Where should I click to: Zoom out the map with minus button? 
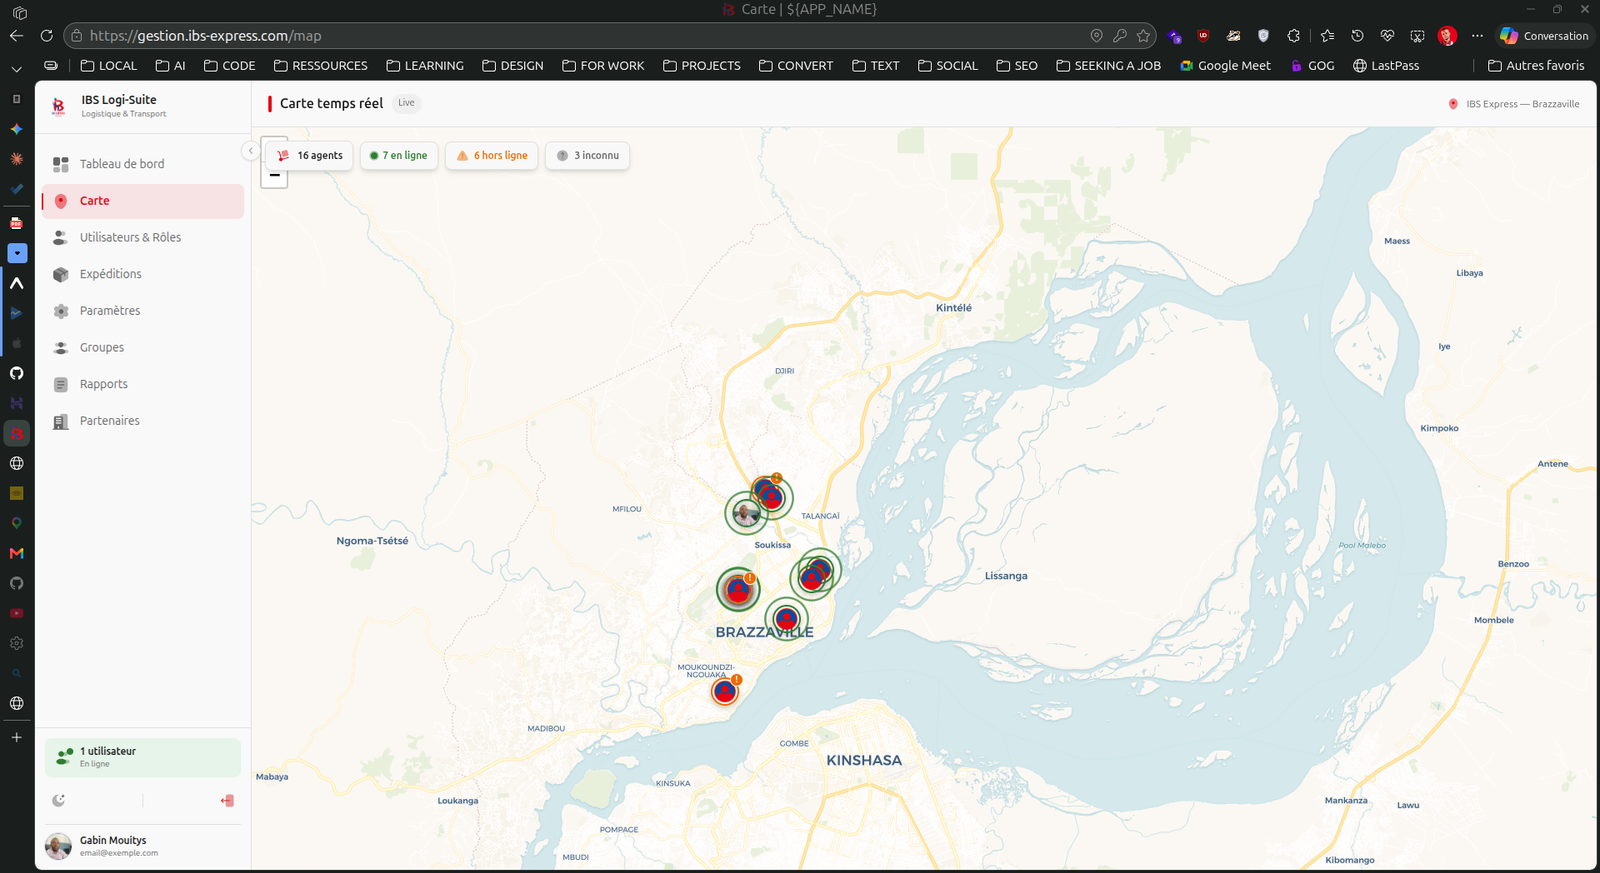tap(274, 175)
